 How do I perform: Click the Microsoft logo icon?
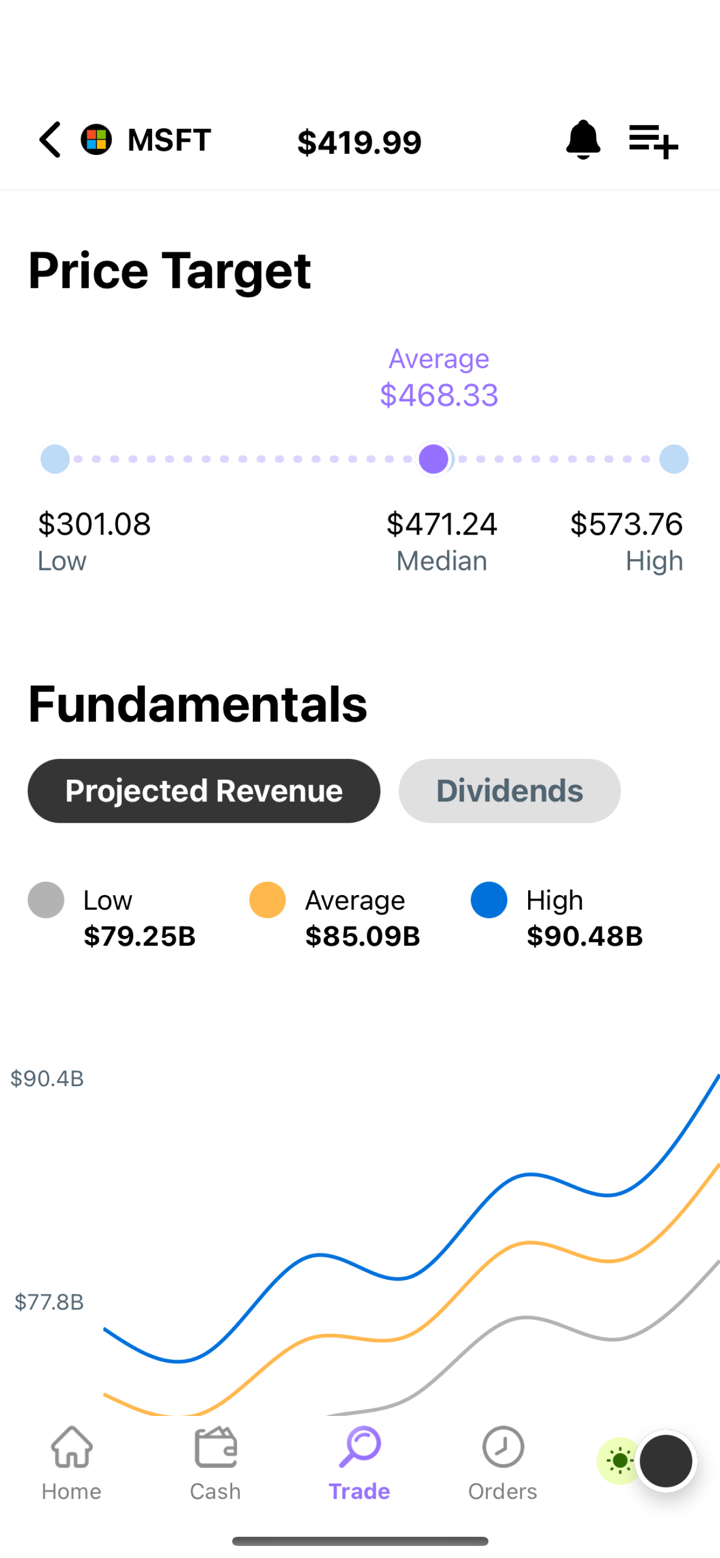point(96,140)
